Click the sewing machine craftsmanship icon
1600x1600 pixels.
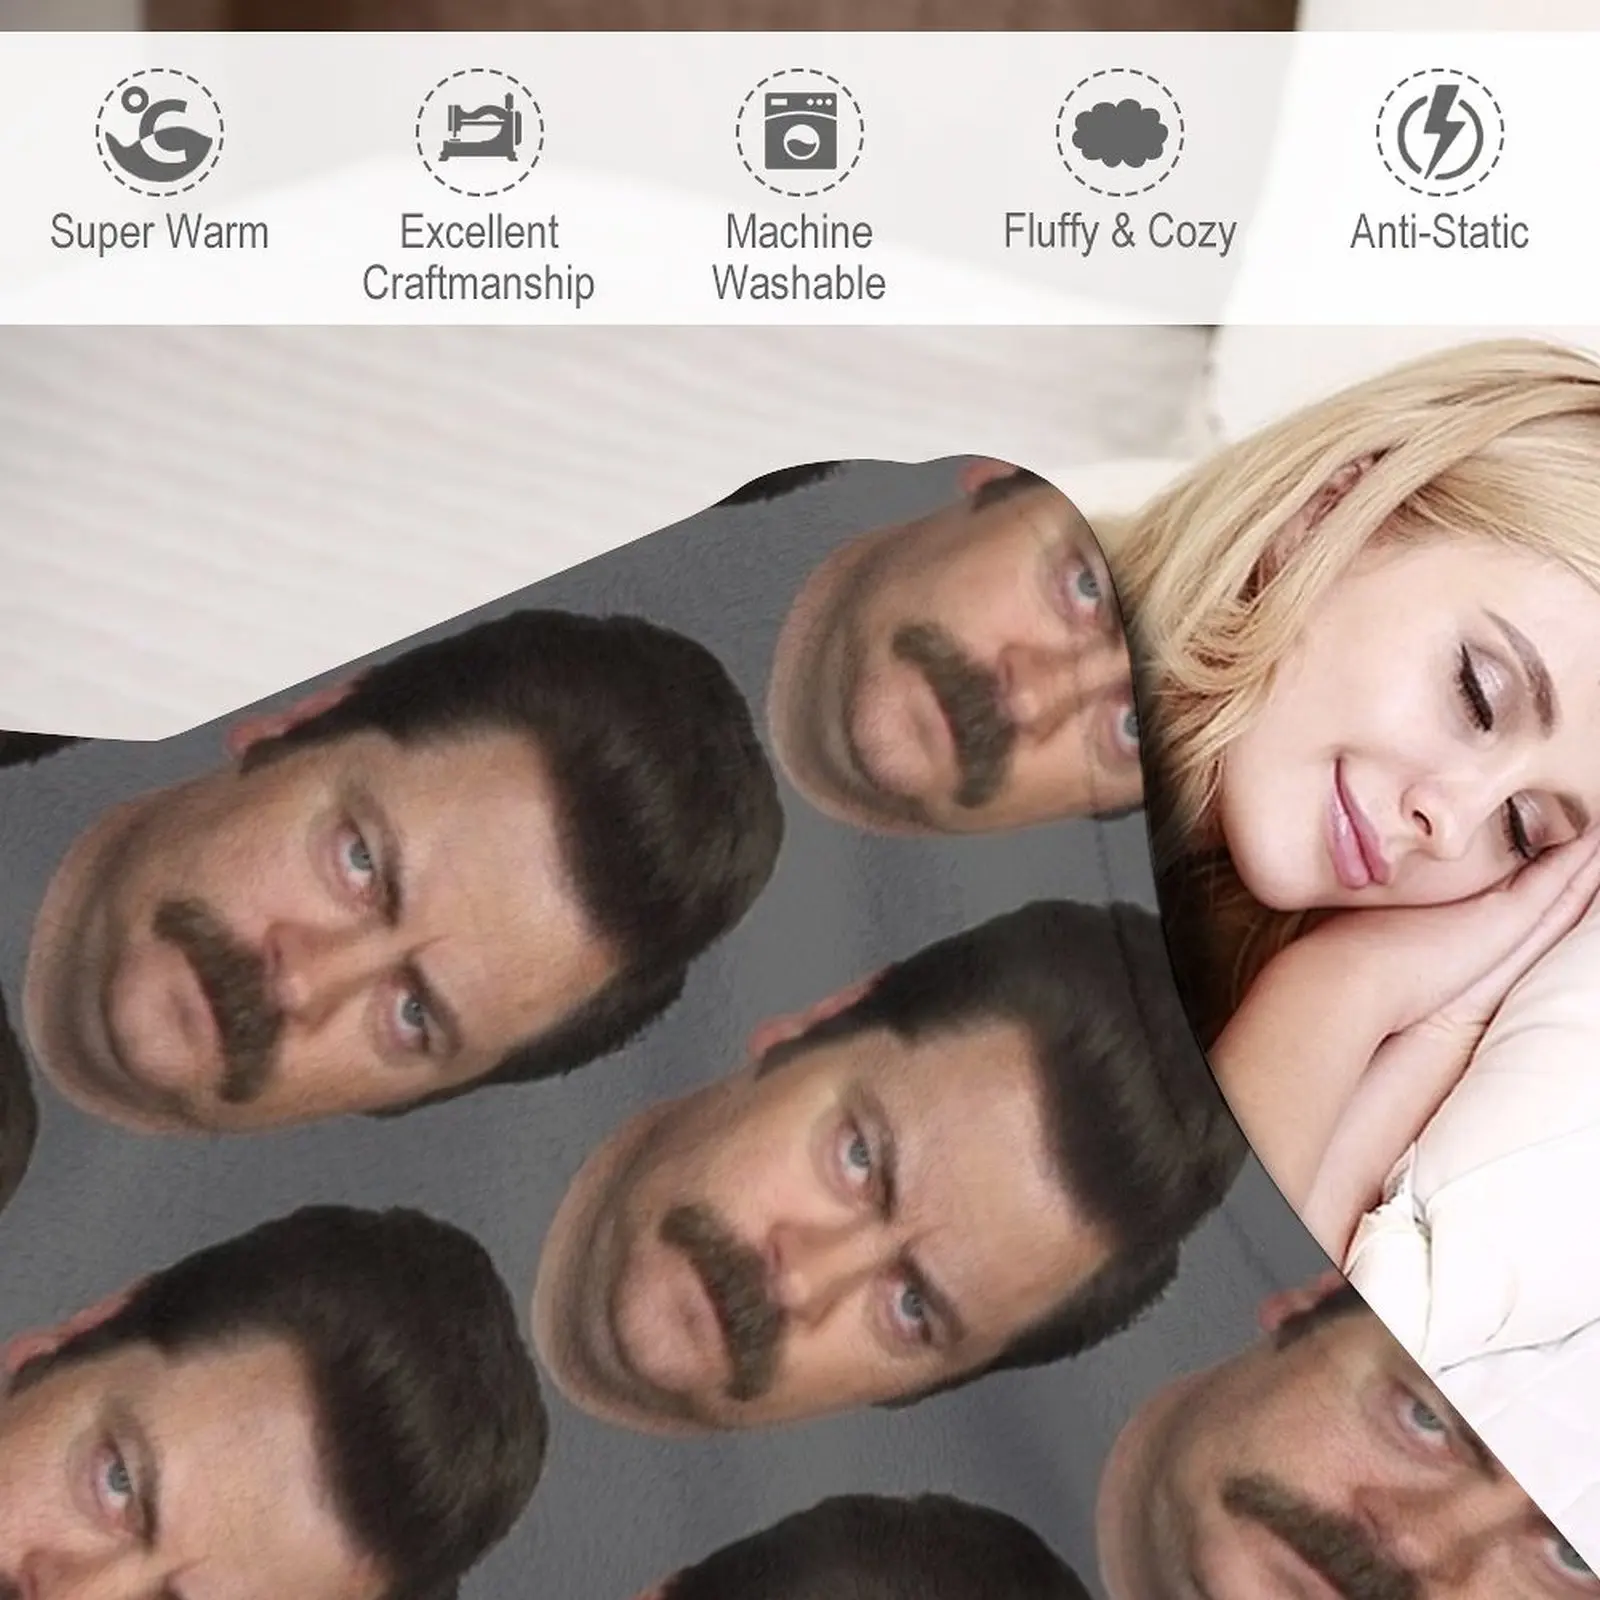[x=480, y=131]
